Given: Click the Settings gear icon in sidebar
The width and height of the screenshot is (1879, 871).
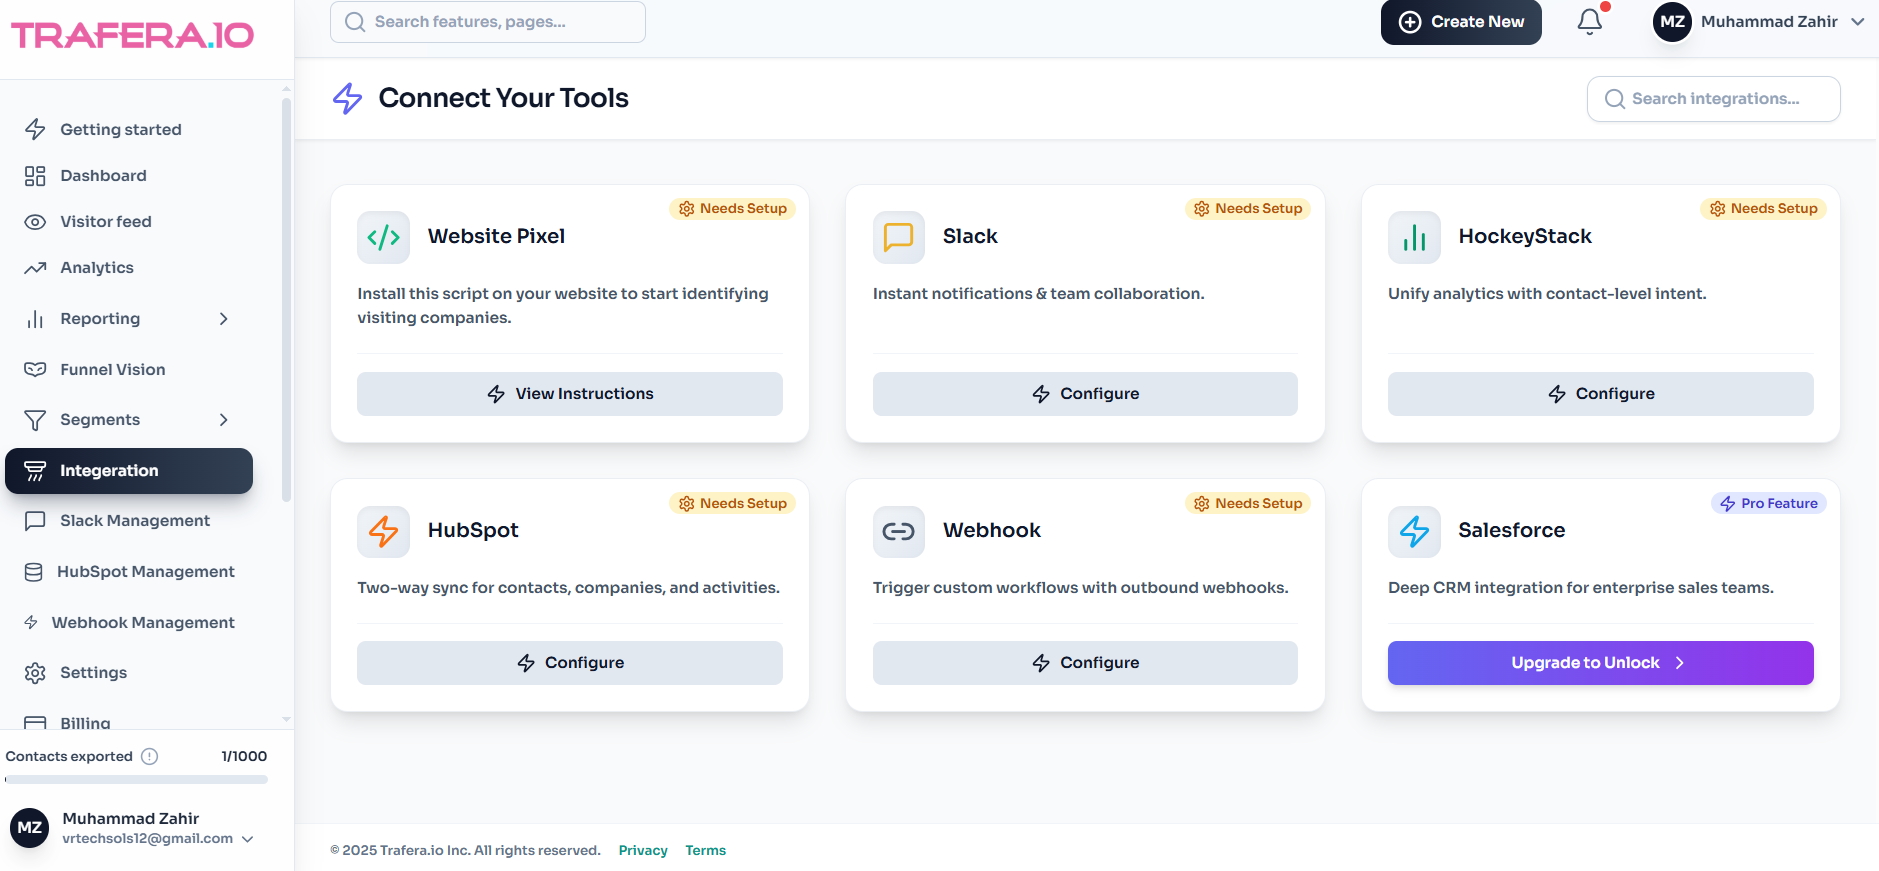Looking at the screenshot, I should [35, 673].
